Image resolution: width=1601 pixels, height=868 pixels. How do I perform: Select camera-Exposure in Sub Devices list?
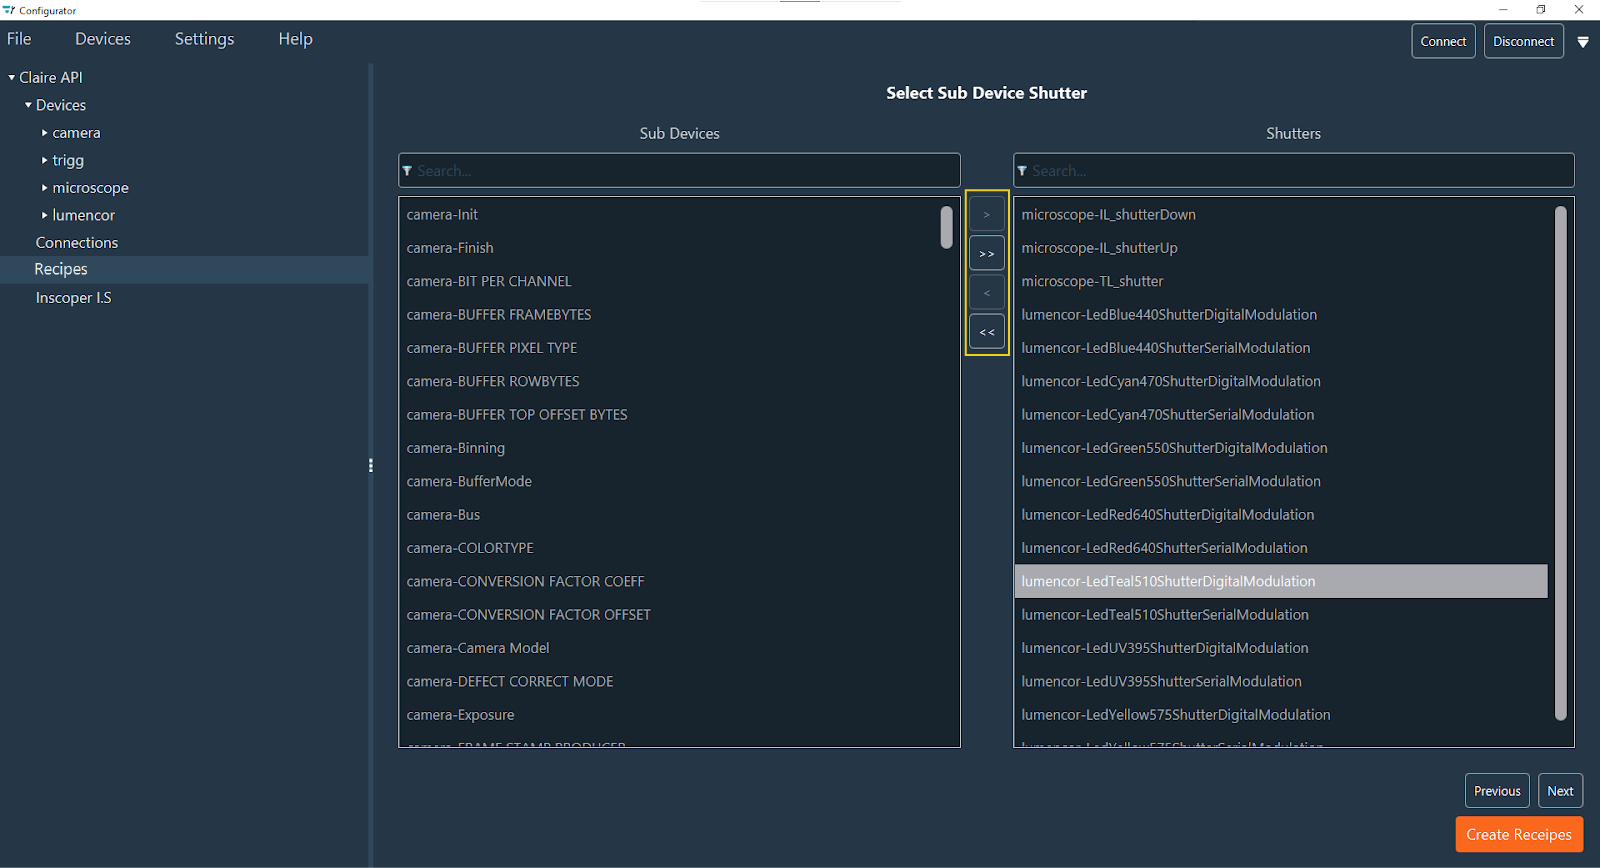(460, 715)
